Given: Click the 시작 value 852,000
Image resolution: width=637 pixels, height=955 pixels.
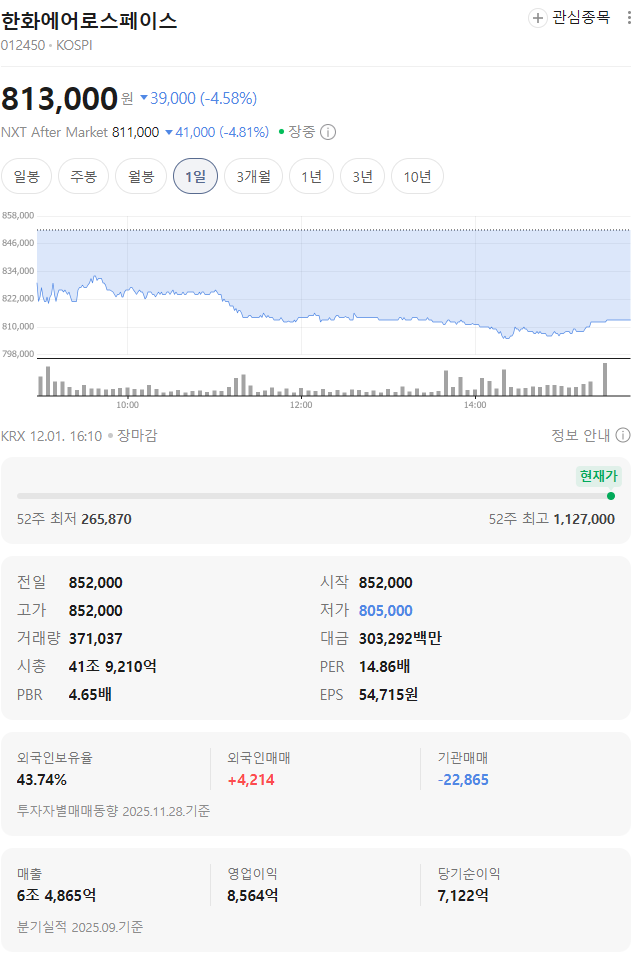Looking at the screenshot, I should [385, 583].
